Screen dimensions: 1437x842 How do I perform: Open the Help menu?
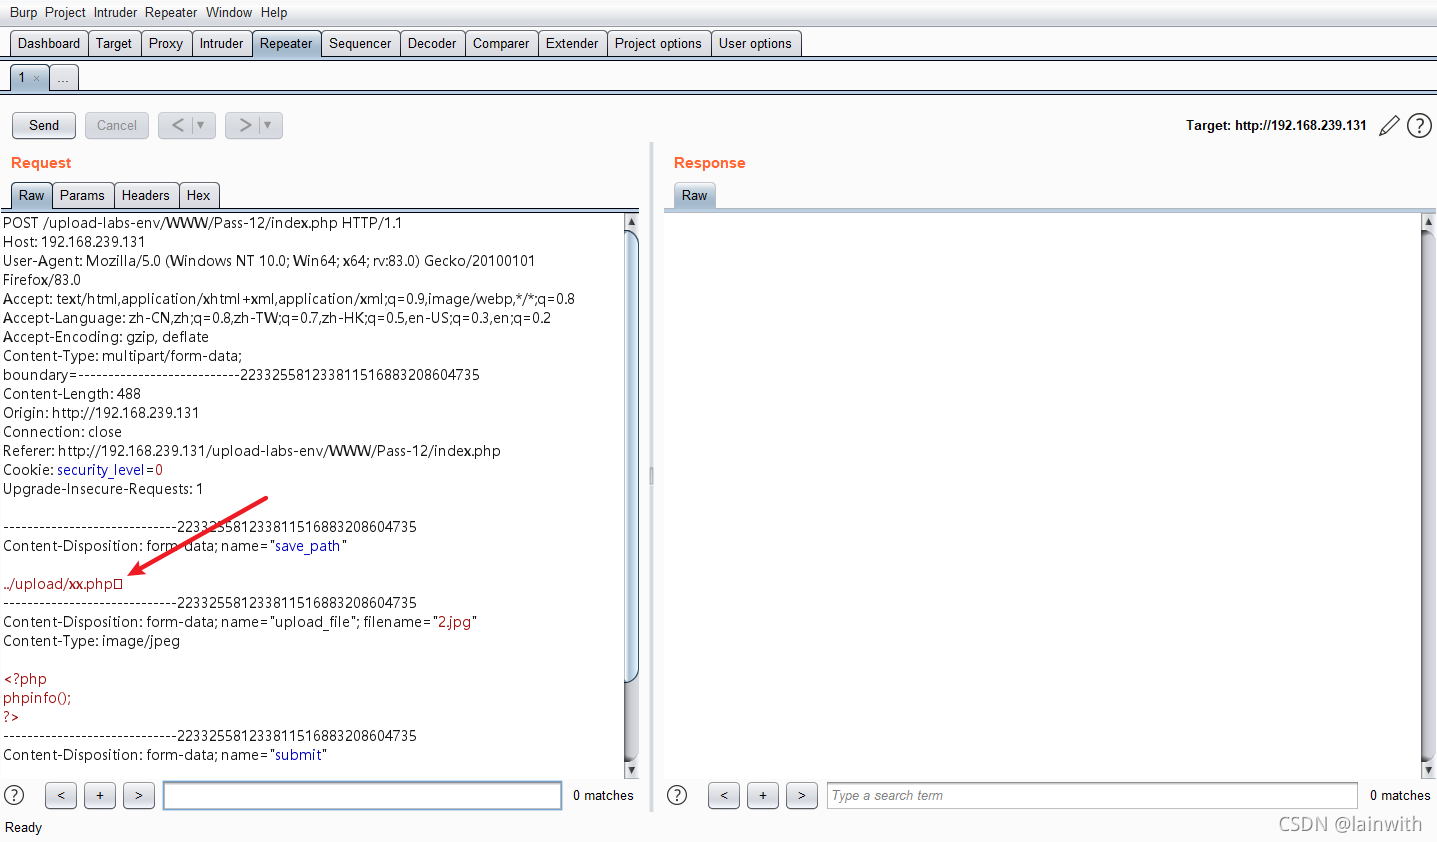click(274, 12)
